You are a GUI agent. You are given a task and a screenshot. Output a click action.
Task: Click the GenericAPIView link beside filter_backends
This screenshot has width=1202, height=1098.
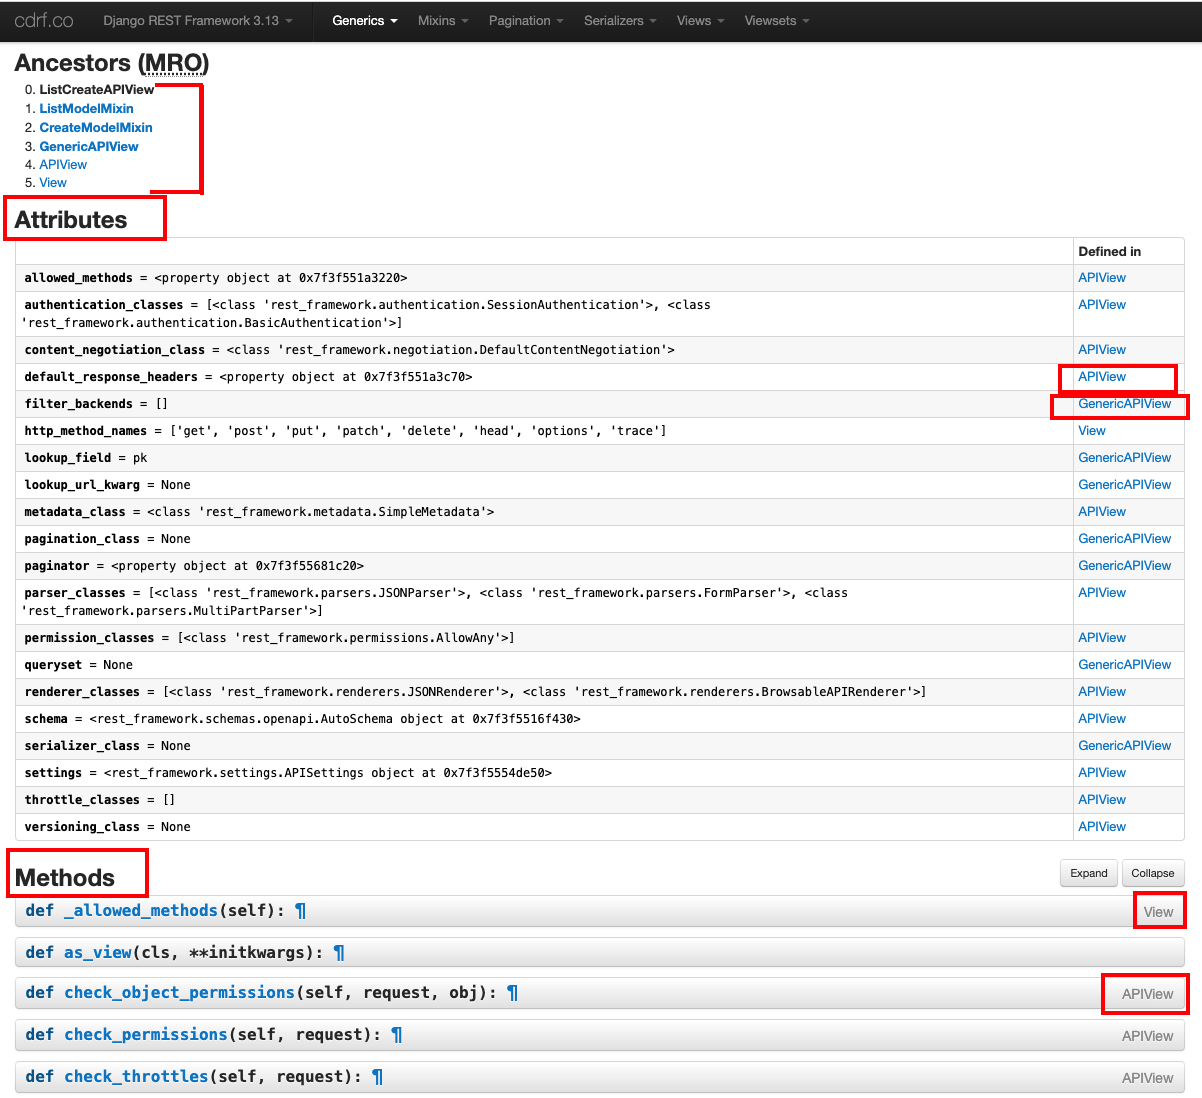click(1124, 404)
